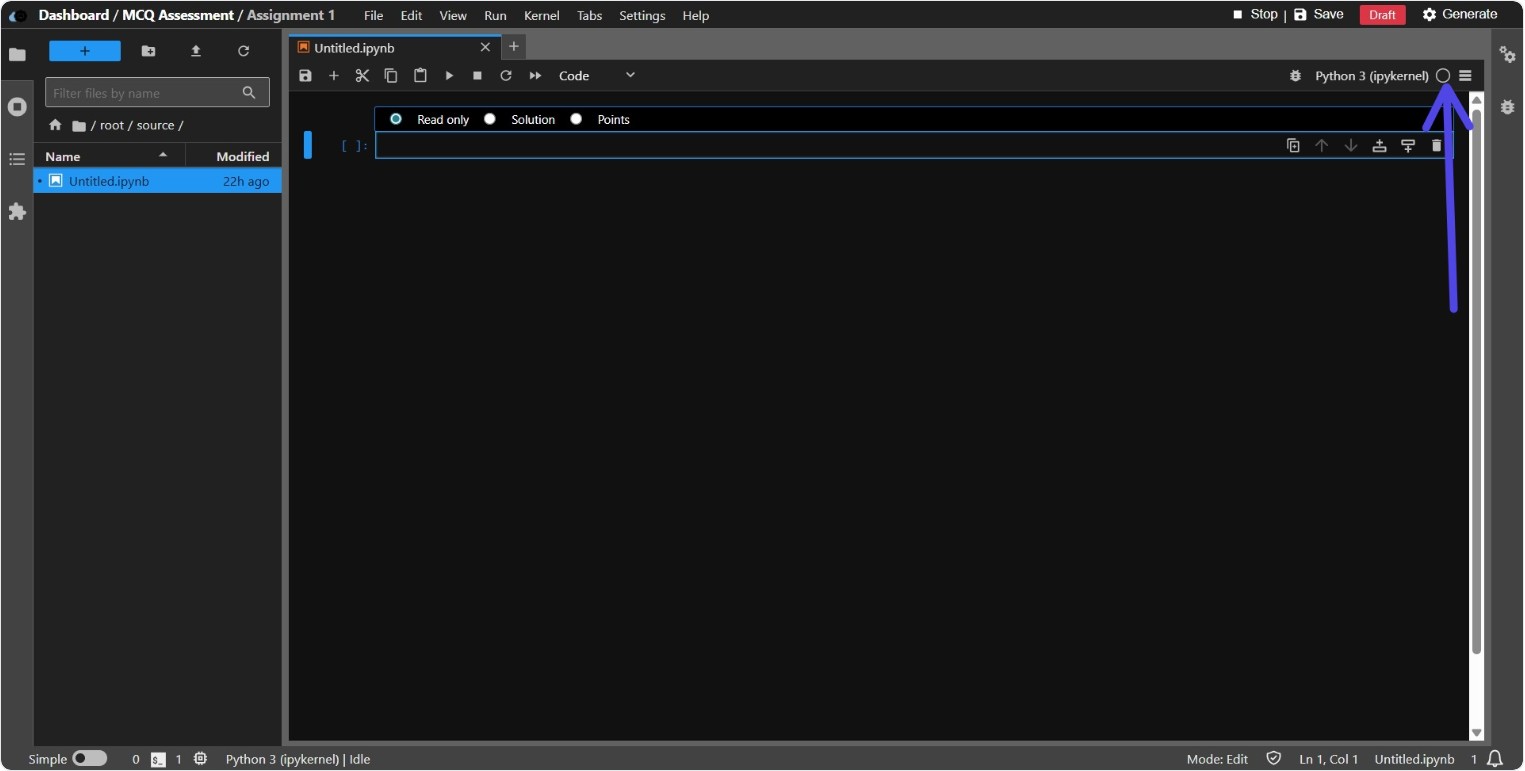1525x771 pixels.
Task: Open the Edit menu
Action: pyautogui.click(x=411, y=15)
